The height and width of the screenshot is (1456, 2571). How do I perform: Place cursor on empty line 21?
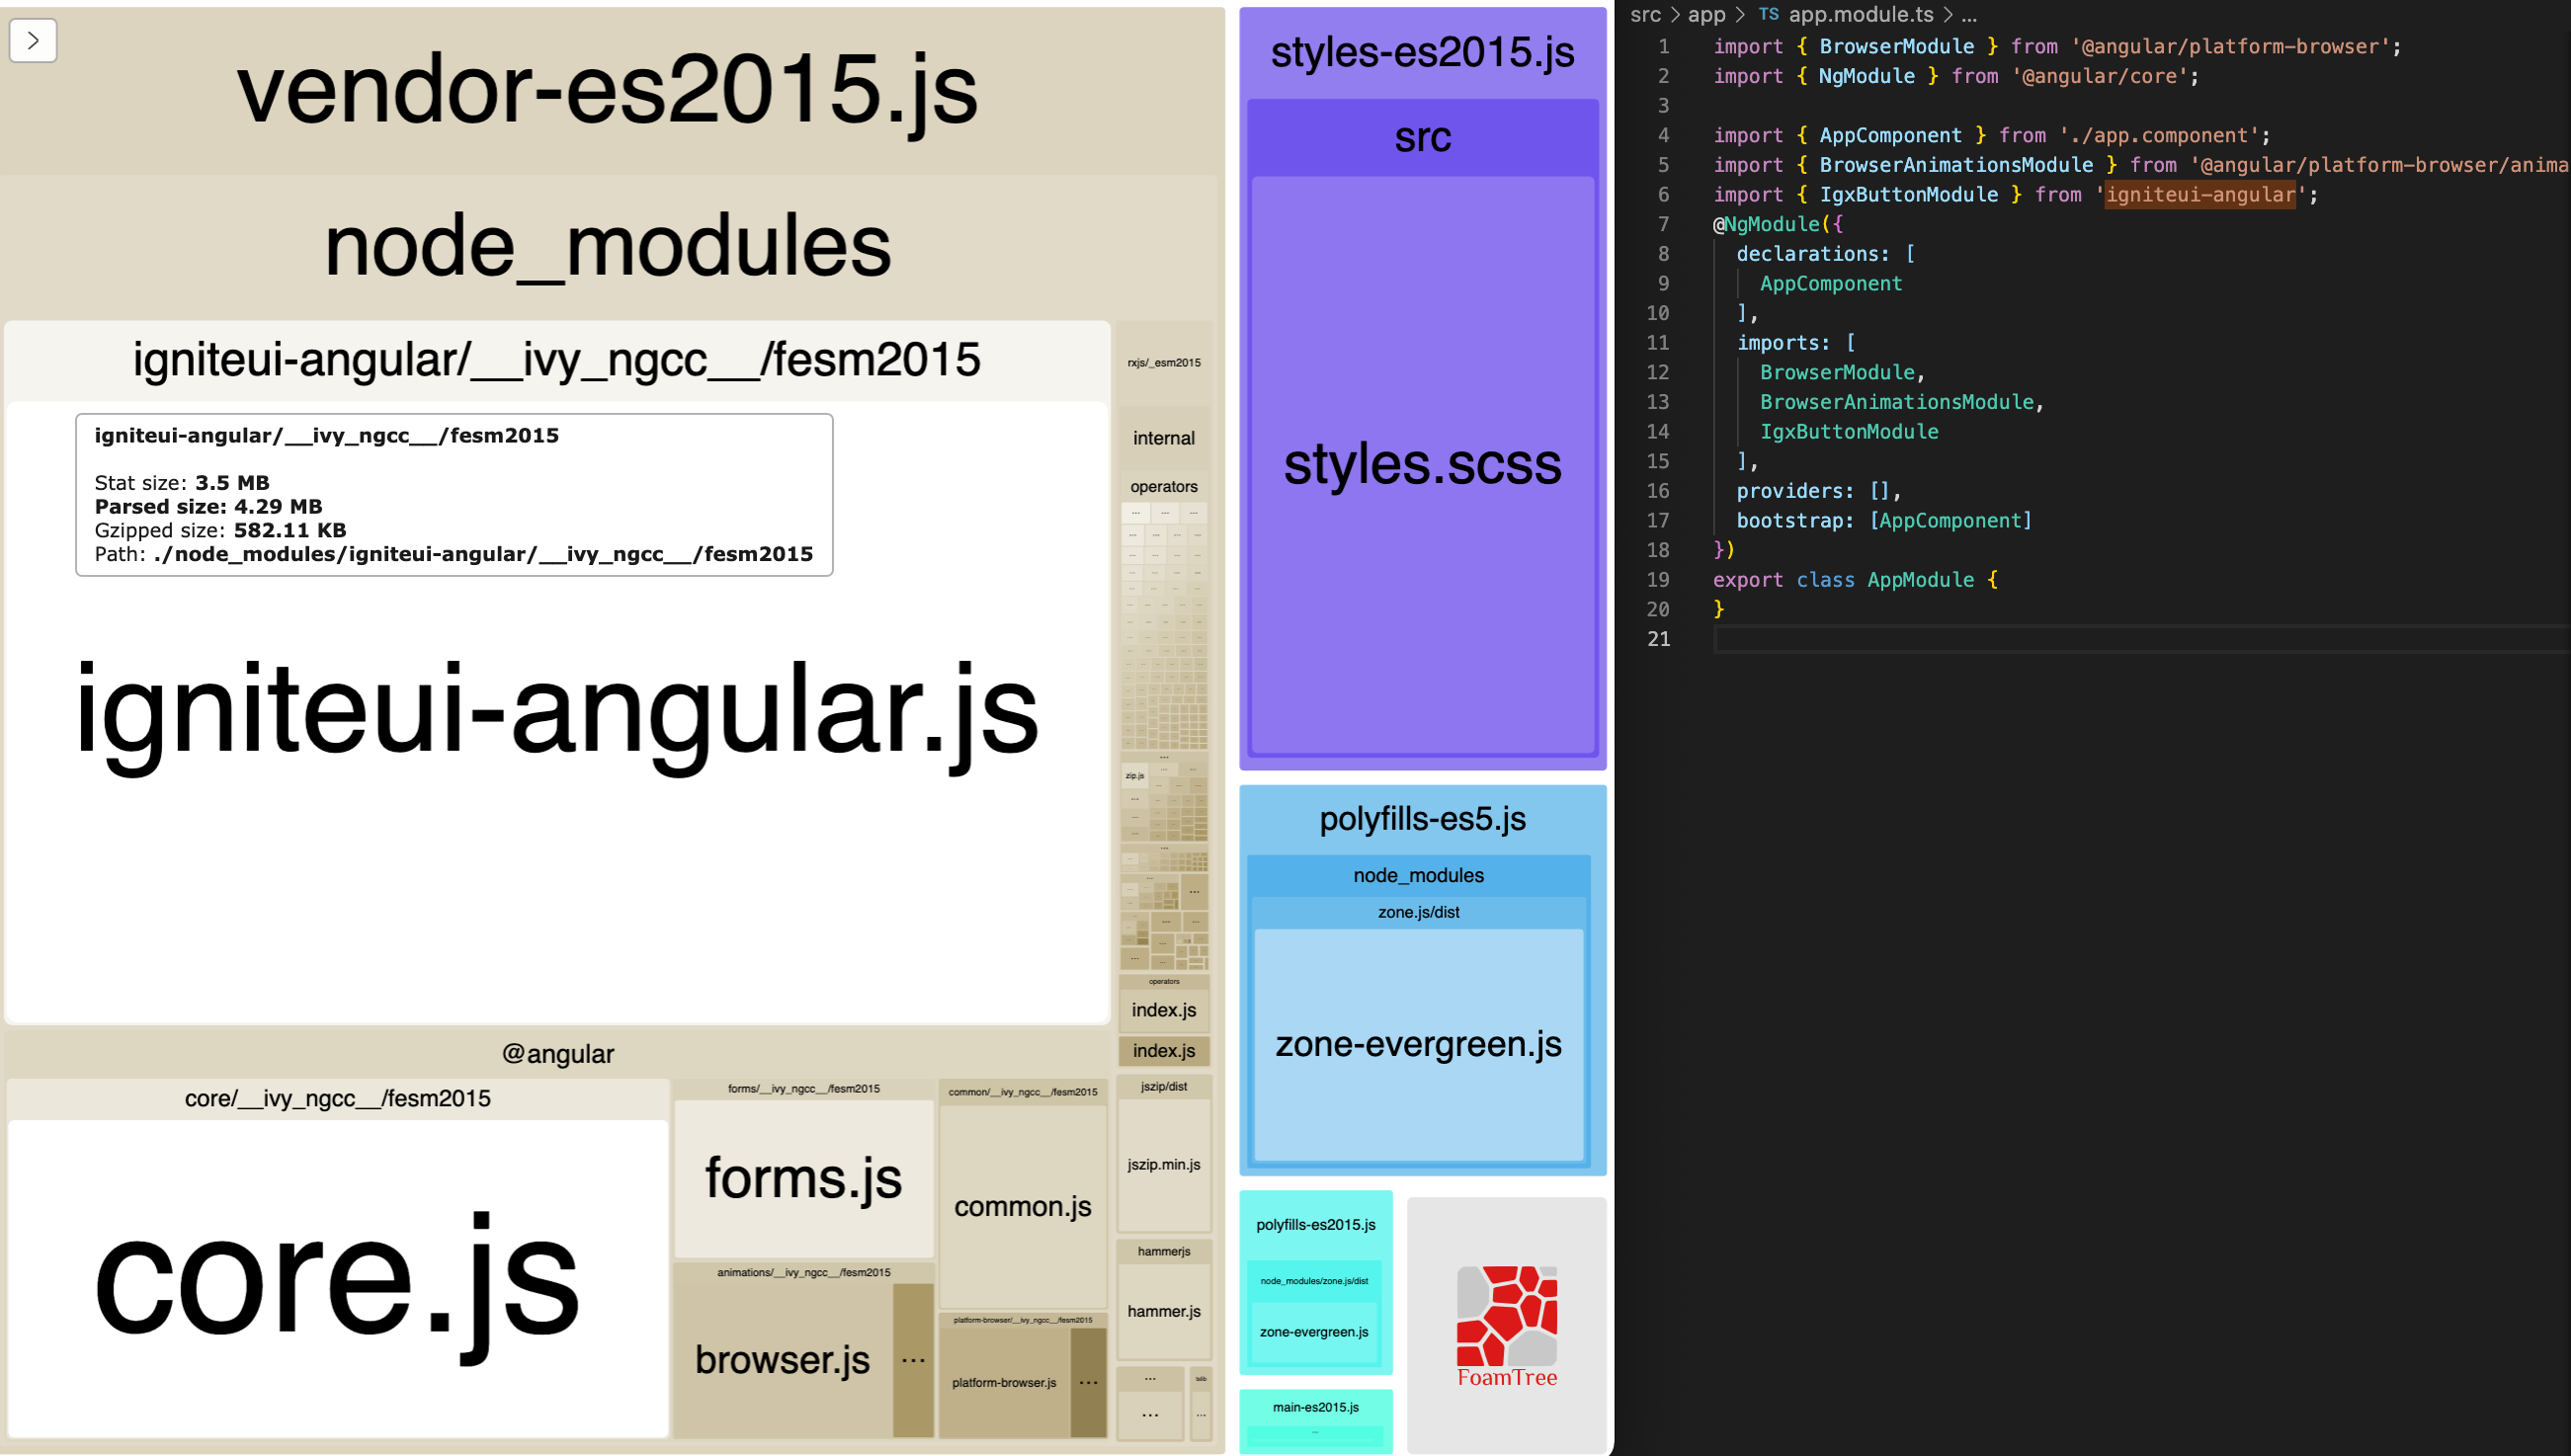2140,639
